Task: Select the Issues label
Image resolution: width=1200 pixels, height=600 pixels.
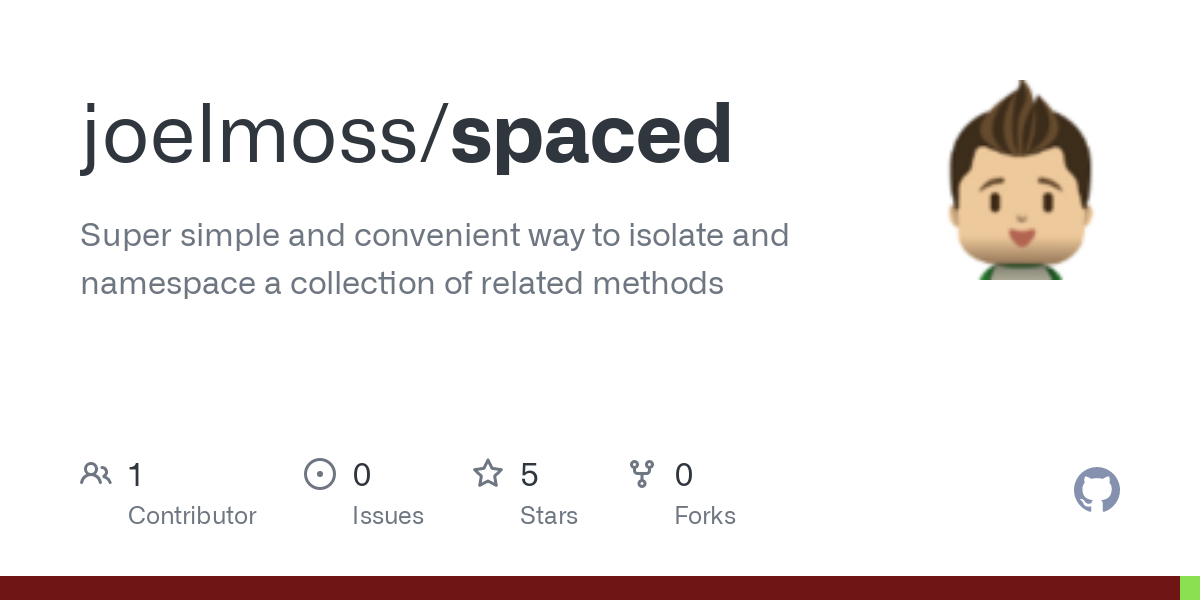Action: pos(388,516)
